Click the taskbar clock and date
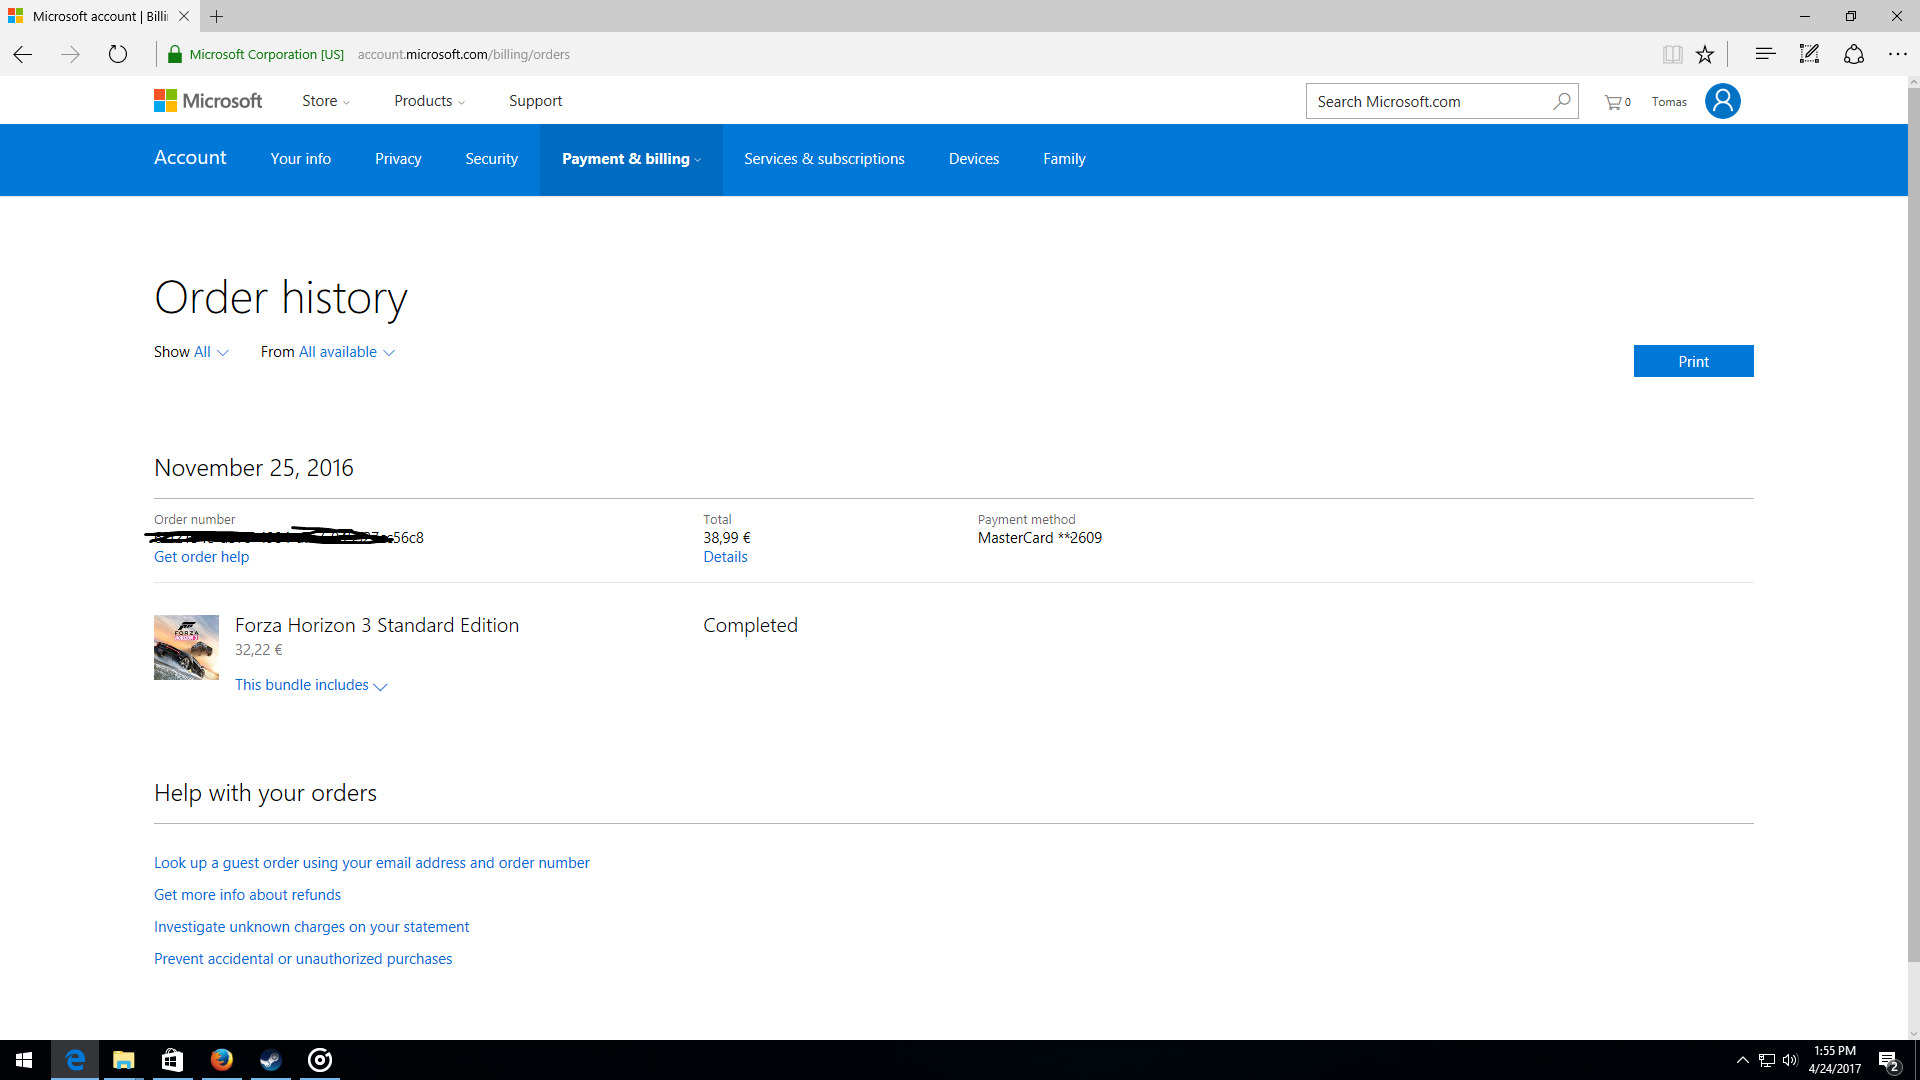This screenshot has width=1920, height=1080. pos(1834,1060)
